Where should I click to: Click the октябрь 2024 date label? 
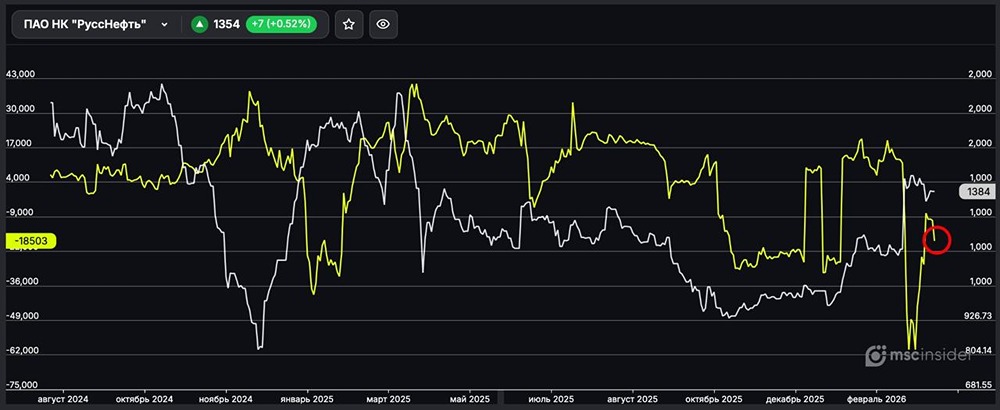[145, 399]
